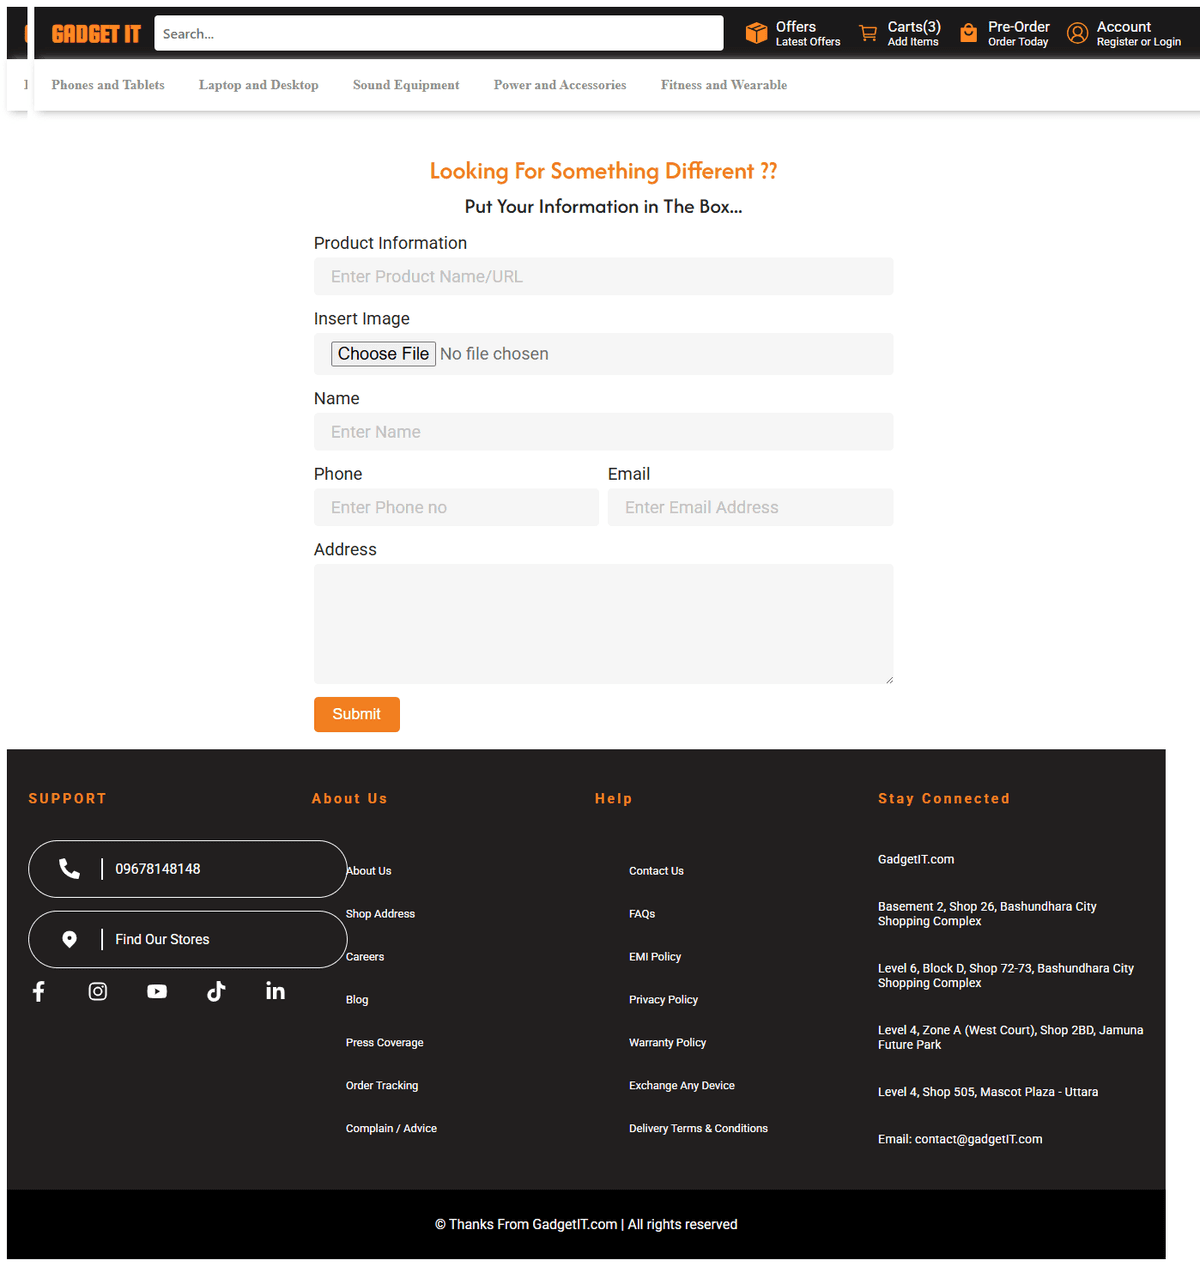The width and height of the screenshot is (1200, 1266).
Task: Open the LinkedIn social icon
Action: click(275, 991)
